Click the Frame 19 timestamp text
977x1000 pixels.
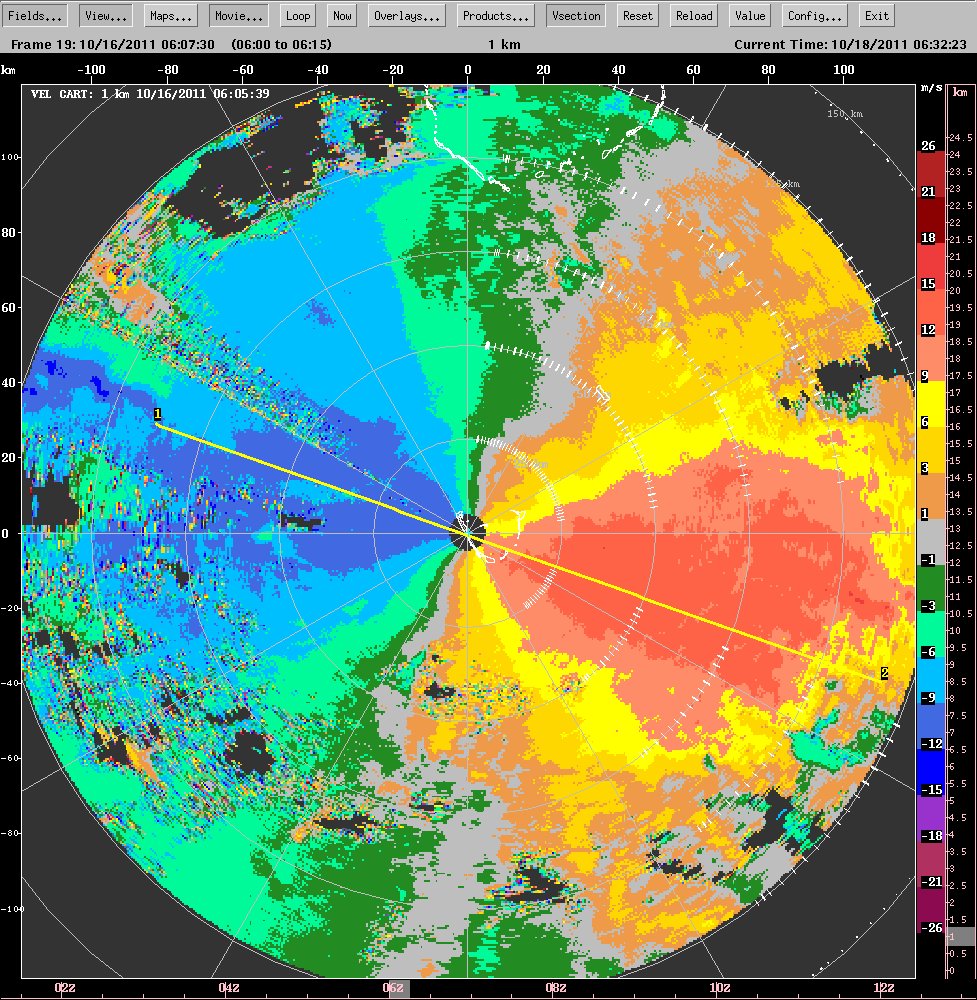[x=113, y=45]
